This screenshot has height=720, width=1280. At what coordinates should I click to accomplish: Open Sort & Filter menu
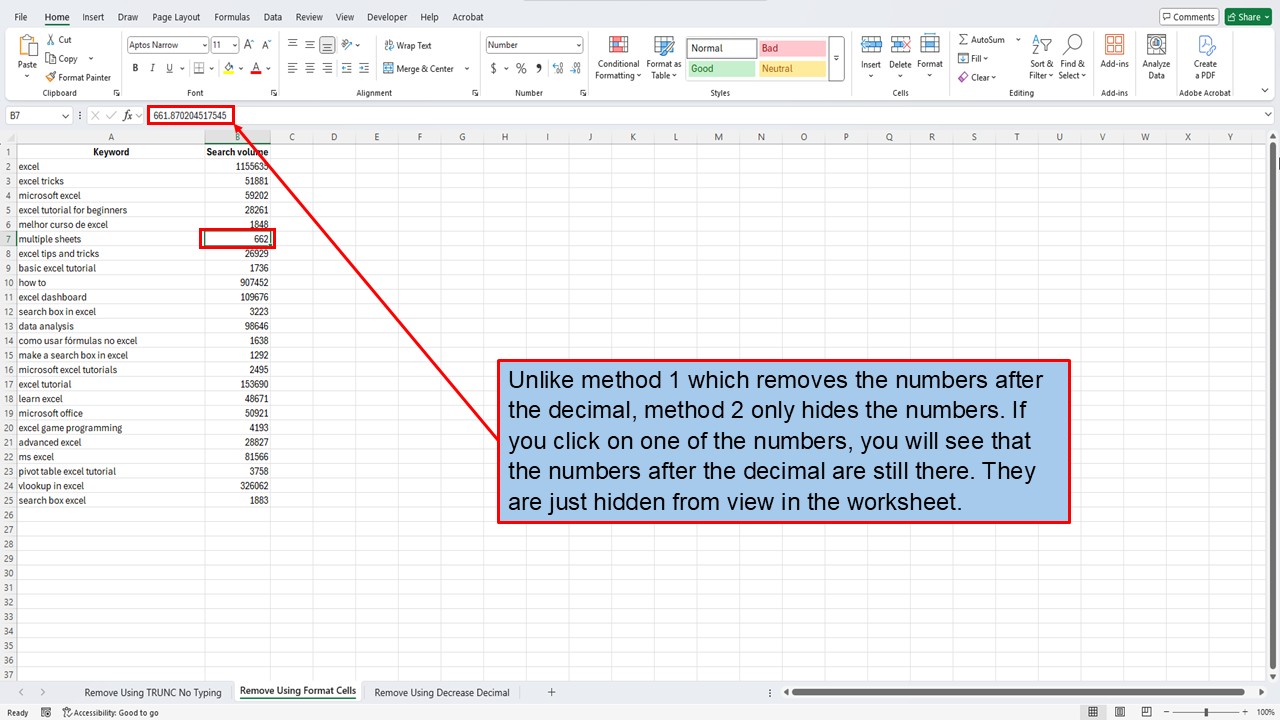1041,57
